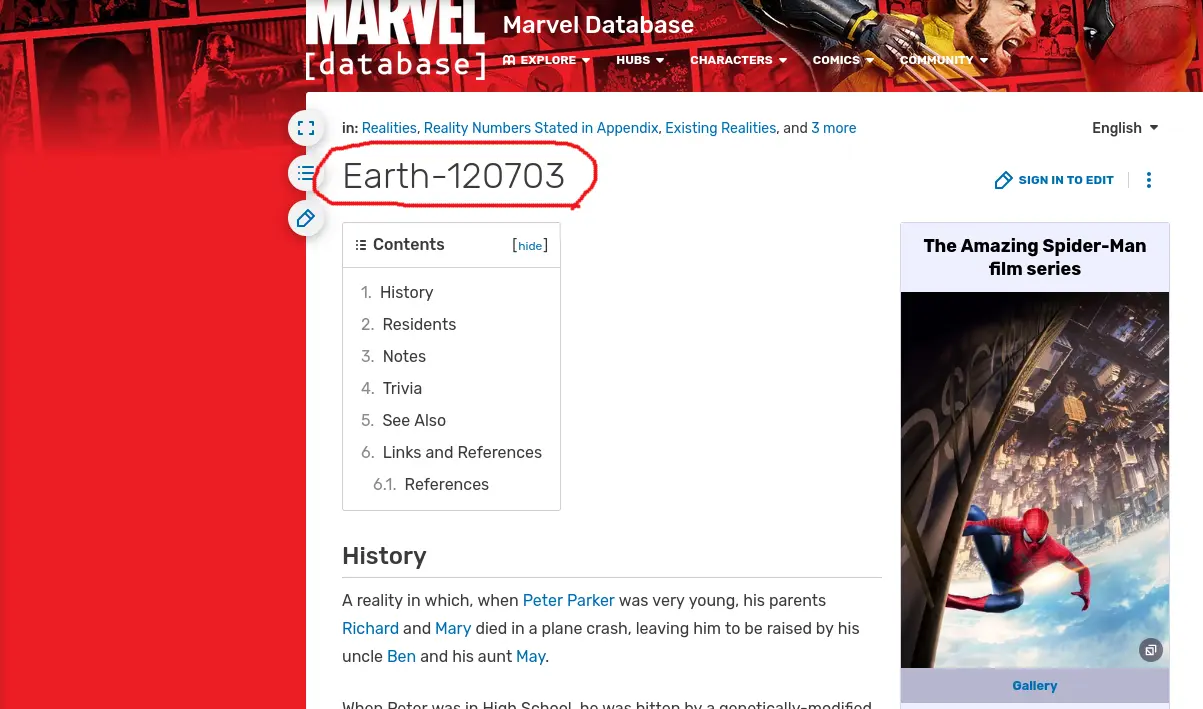Screen dimensions: 1203x709
Task: Open Reality Numbers Stated in Appendix category
Action: click(x=541, y=128)
